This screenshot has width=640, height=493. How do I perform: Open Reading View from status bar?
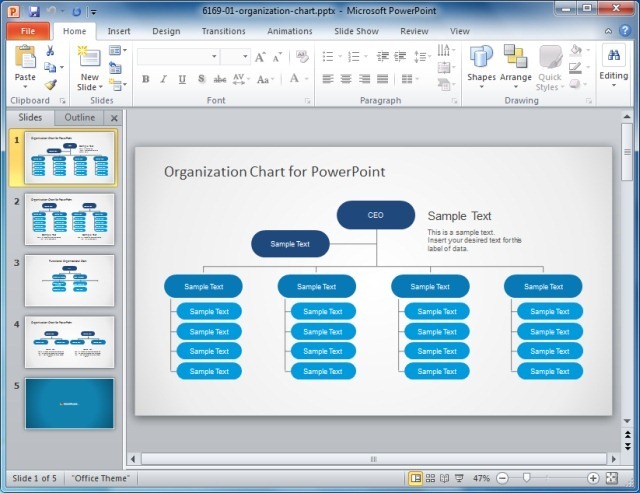(444, 478)
